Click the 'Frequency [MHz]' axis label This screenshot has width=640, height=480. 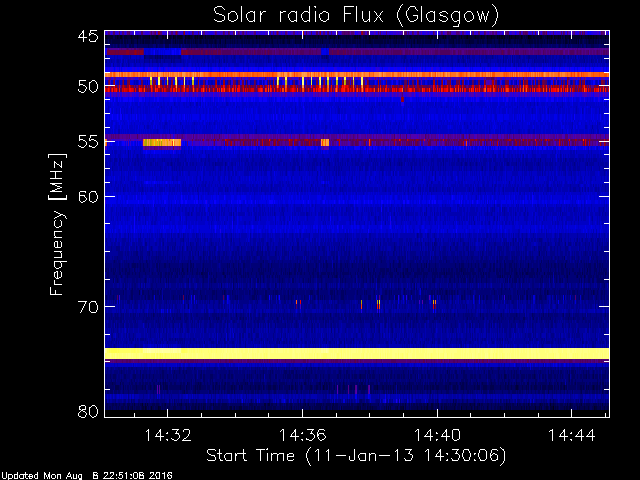point(57,224)
